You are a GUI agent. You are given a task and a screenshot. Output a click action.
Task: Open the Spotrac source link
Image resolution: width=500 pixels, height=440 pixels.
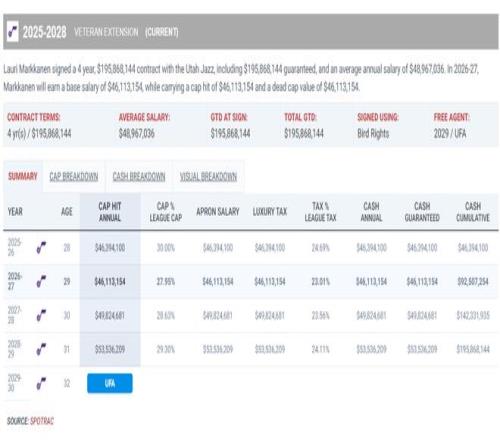pyautogui.click(x=42, y=421)
